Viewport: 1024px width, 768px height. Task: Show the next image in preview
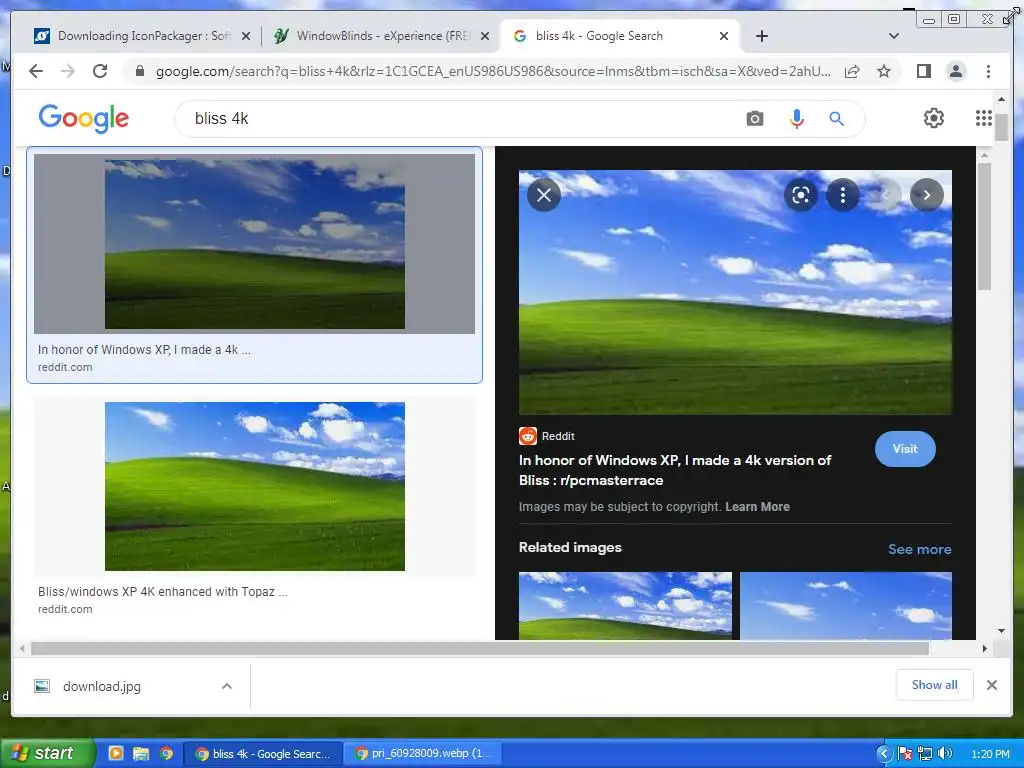[x=927, y=195]
